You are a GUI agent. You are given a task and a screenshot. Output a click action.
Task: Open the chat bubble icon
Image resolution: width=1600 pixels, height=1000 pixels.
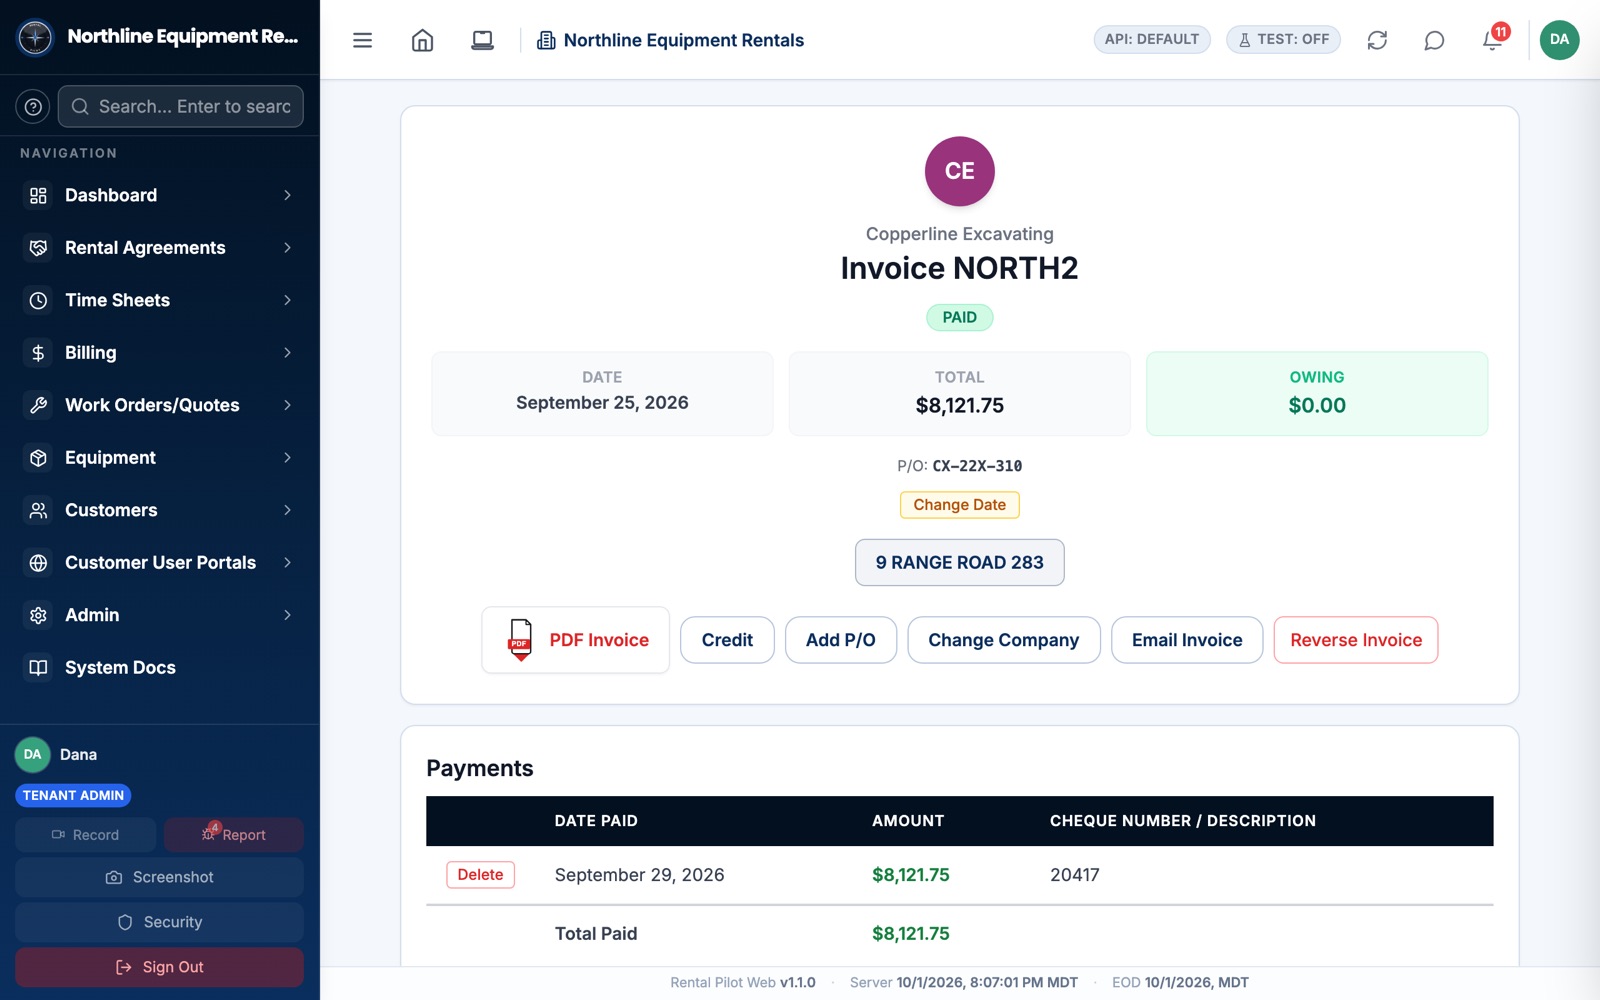[1434, 40]
